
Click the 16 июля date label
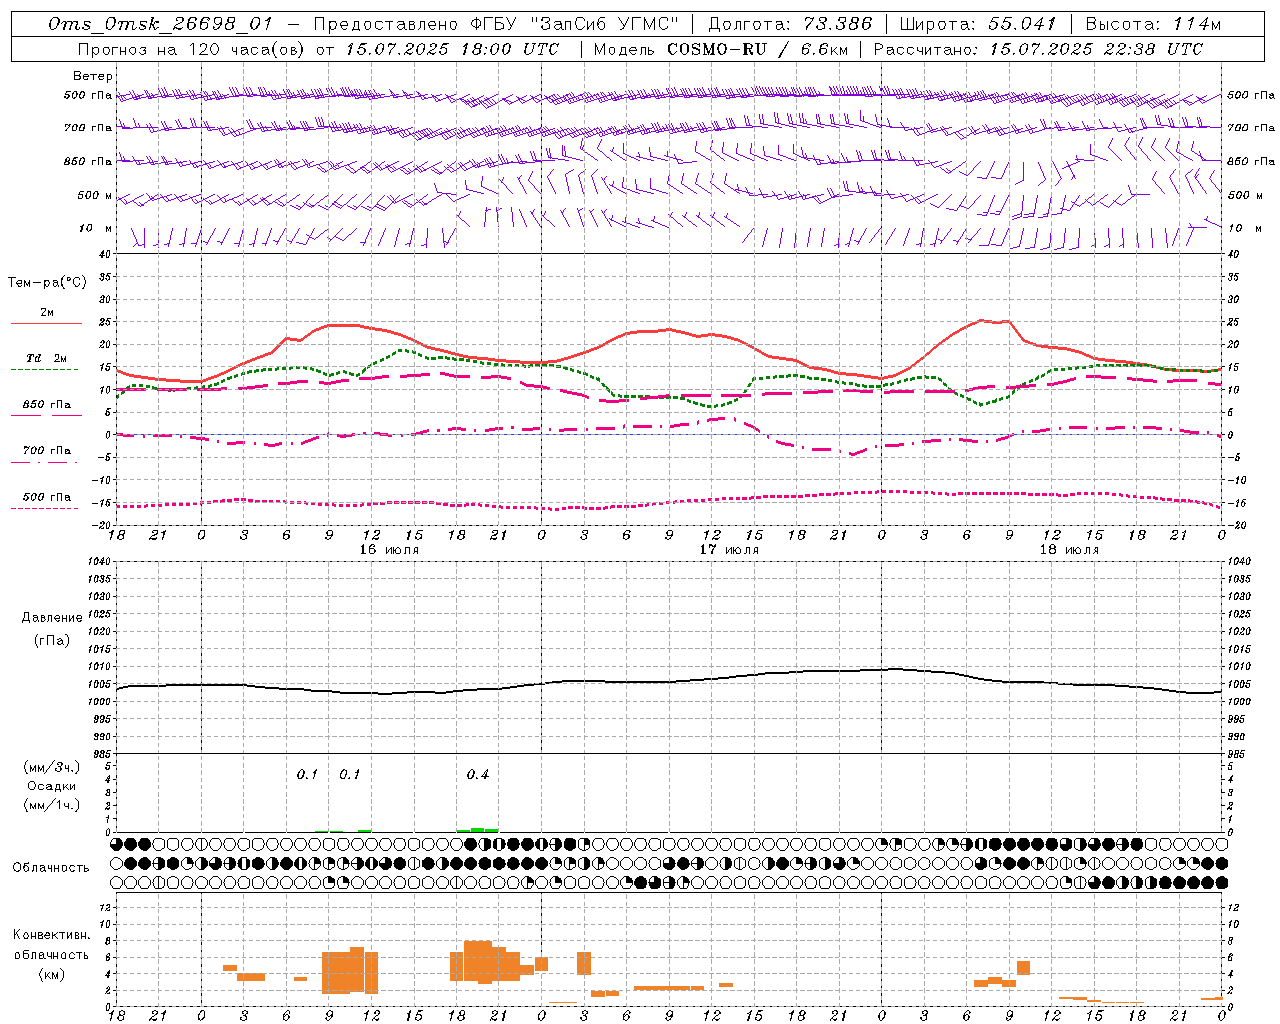point(389,550)
